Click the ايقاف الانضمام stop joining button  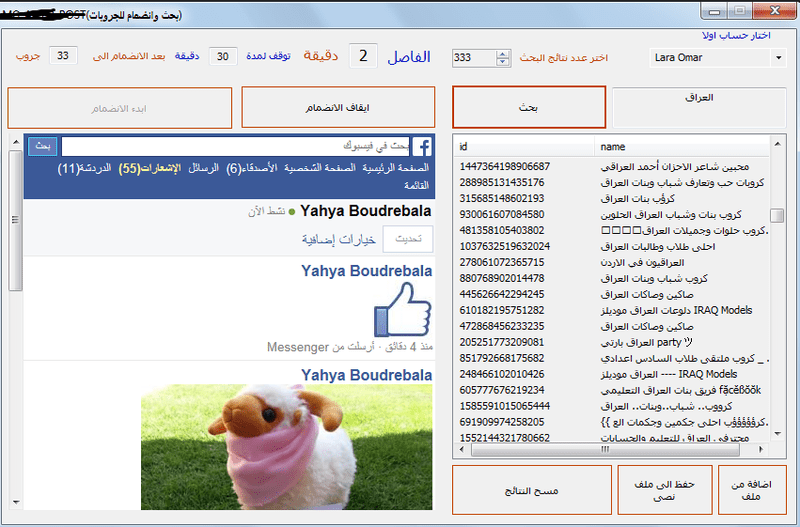tap(338, 107)
